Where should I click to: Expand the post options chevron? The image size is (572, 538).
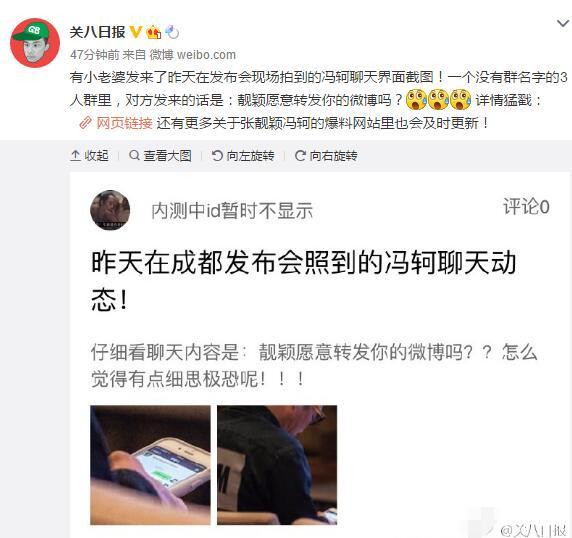563,24
